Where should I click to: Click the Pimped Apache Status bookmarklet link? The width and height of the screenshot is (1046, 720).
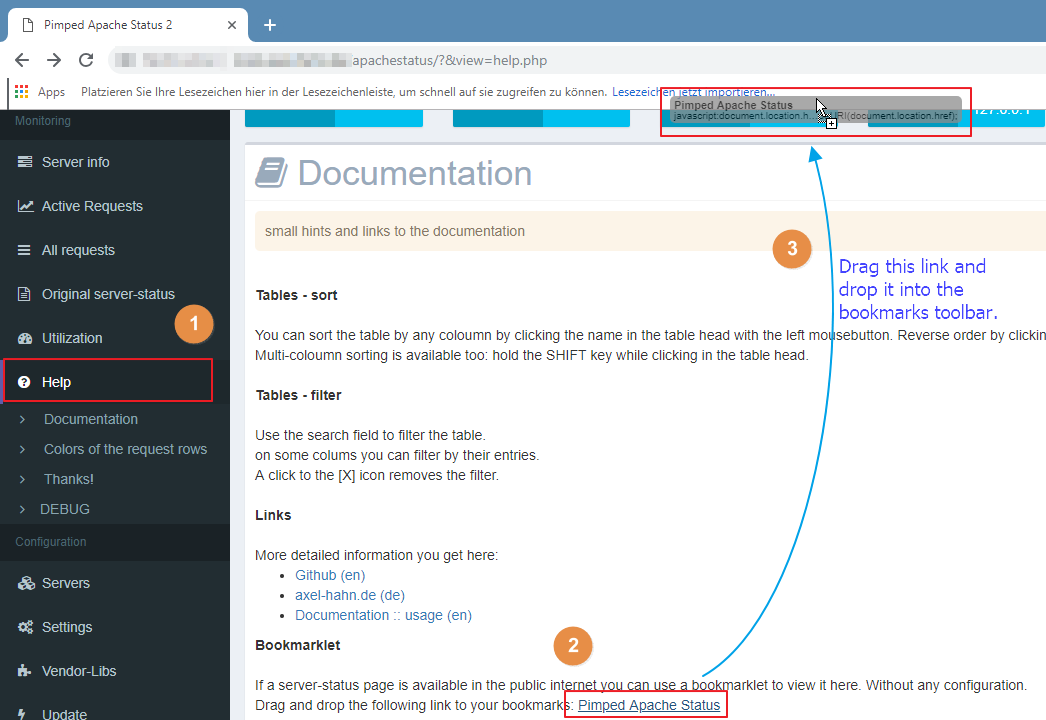[648, 705]
